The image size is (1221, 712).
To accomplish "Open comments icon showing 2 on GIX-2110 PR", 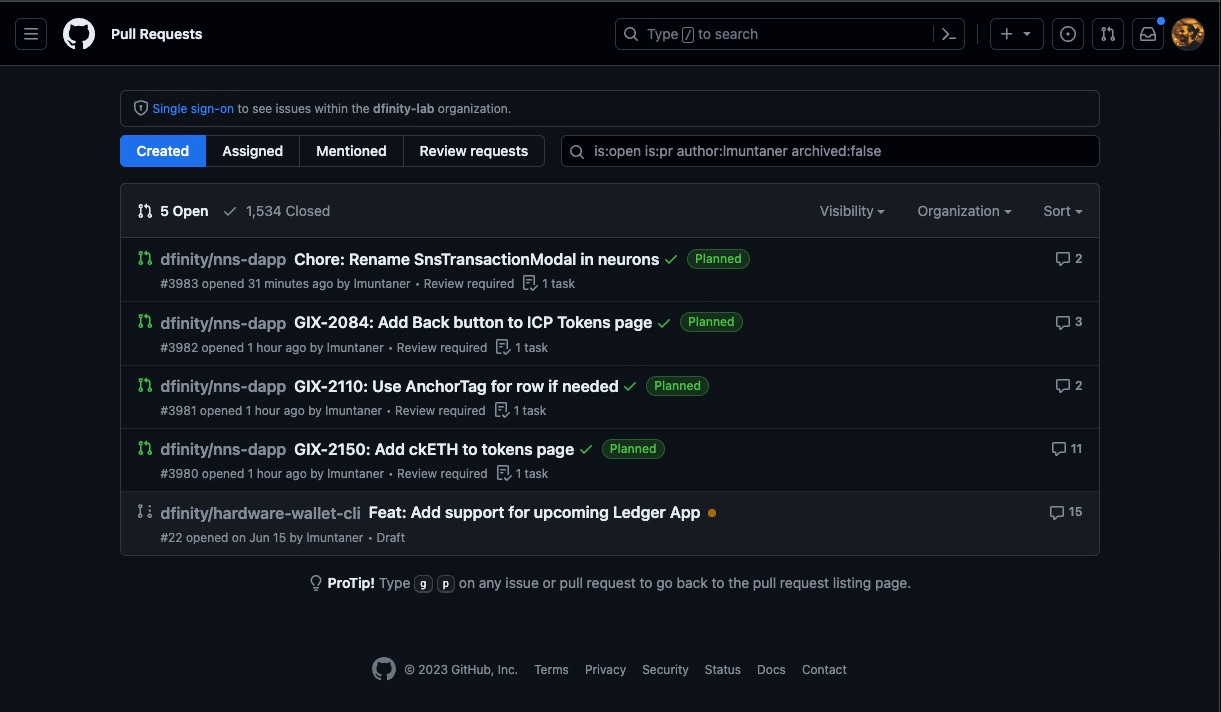I will point(1069,385).
